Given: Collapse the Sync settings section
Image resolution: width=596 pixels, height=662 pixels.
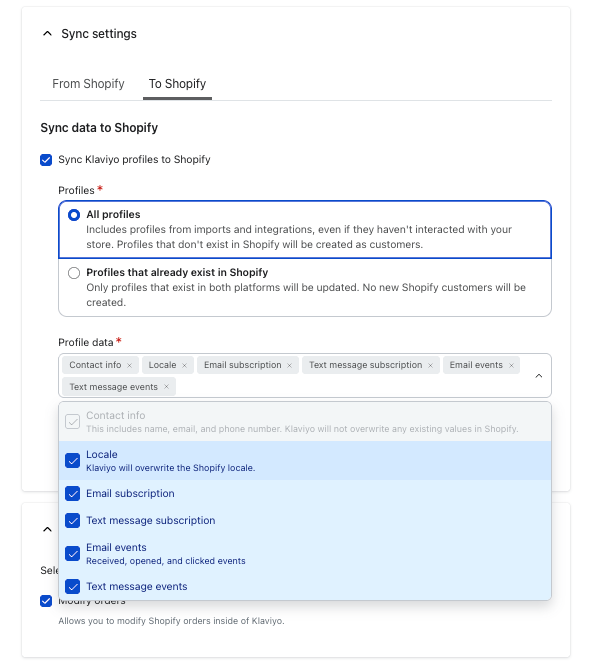Looking at the screenshot, I should click(x=47, y=33).
